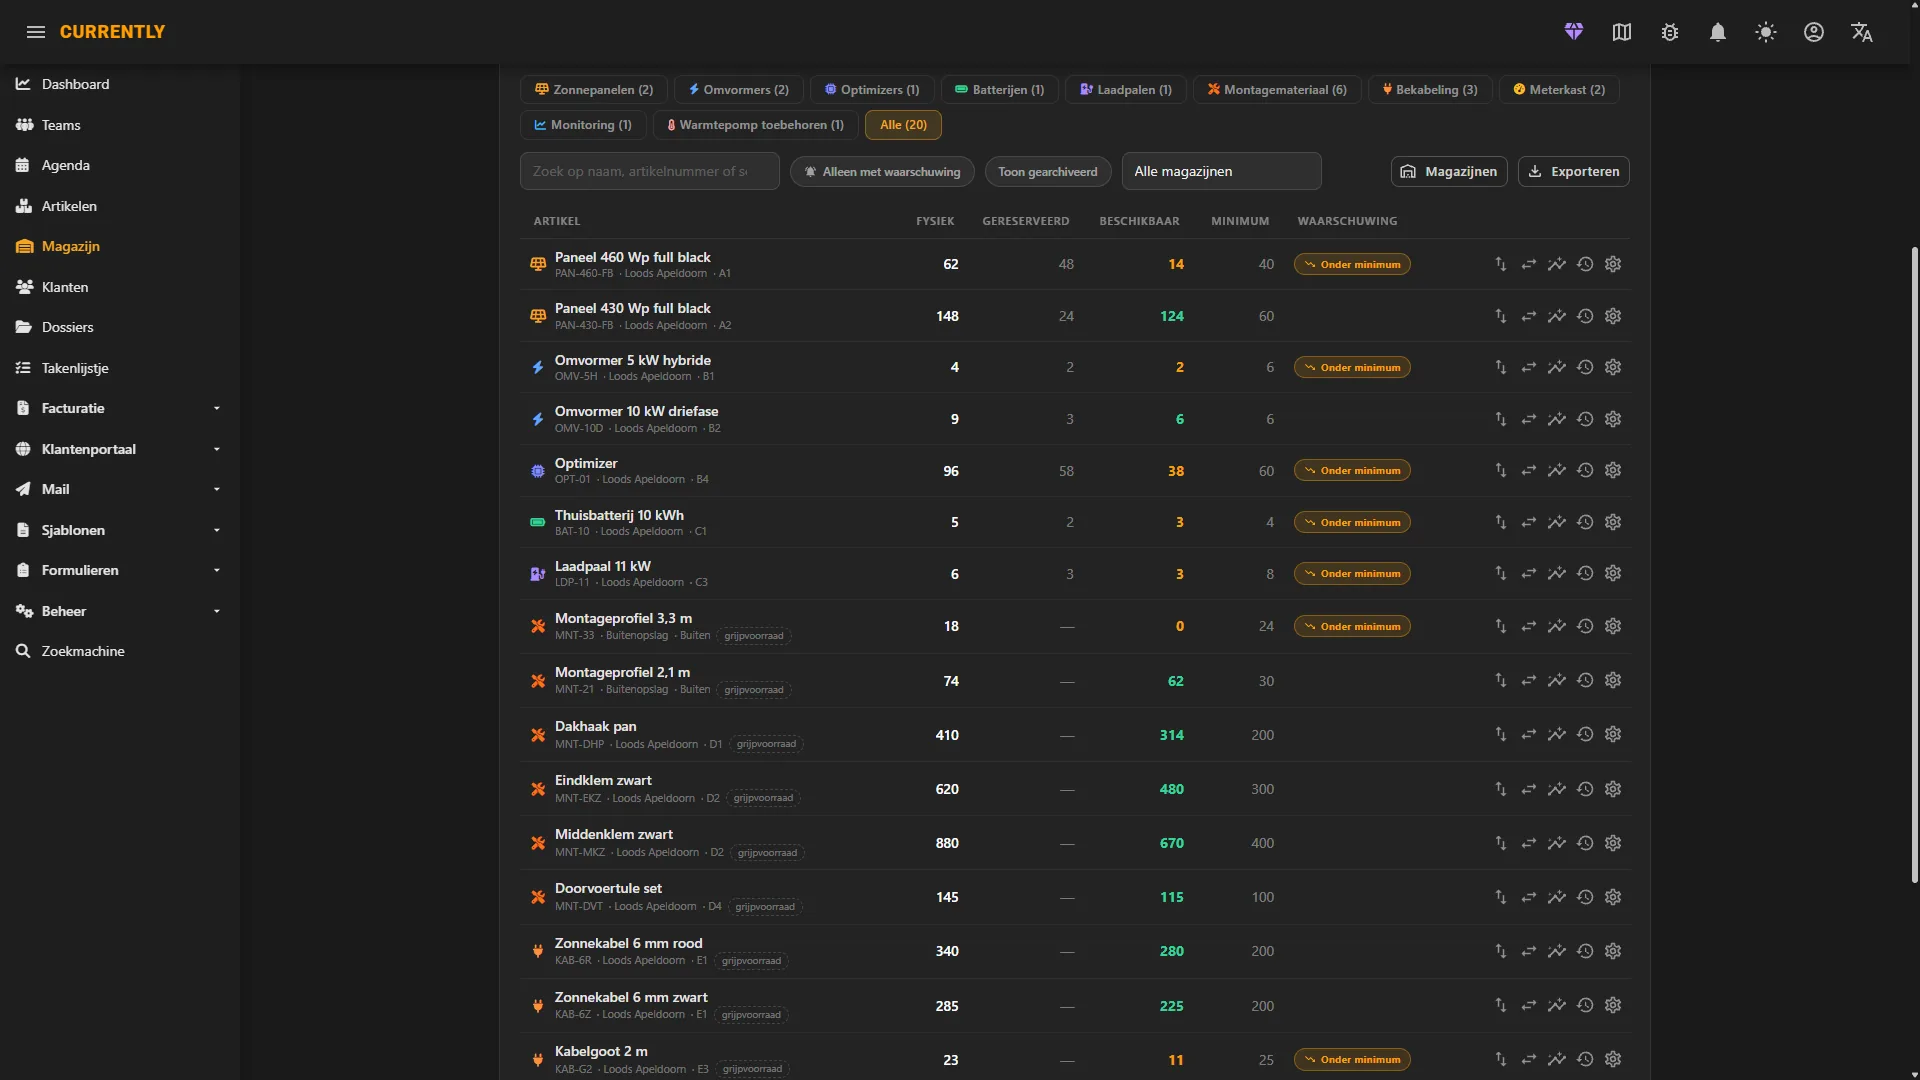Open settings gear for Kabelgoot 2 m
This screenshot has width=1920, height=1080.
click(x=1613, y=1059)
